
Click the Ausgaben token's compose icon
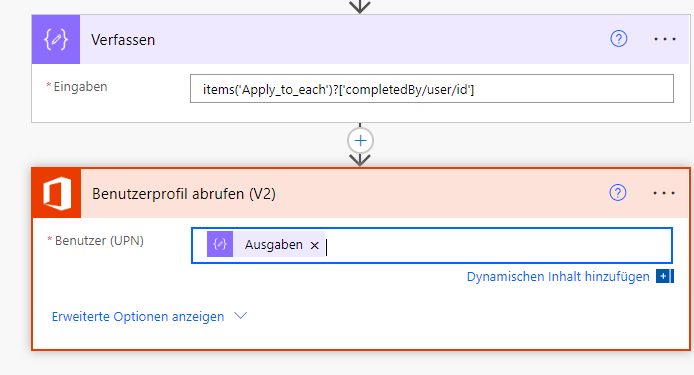[x=220, y=244]
